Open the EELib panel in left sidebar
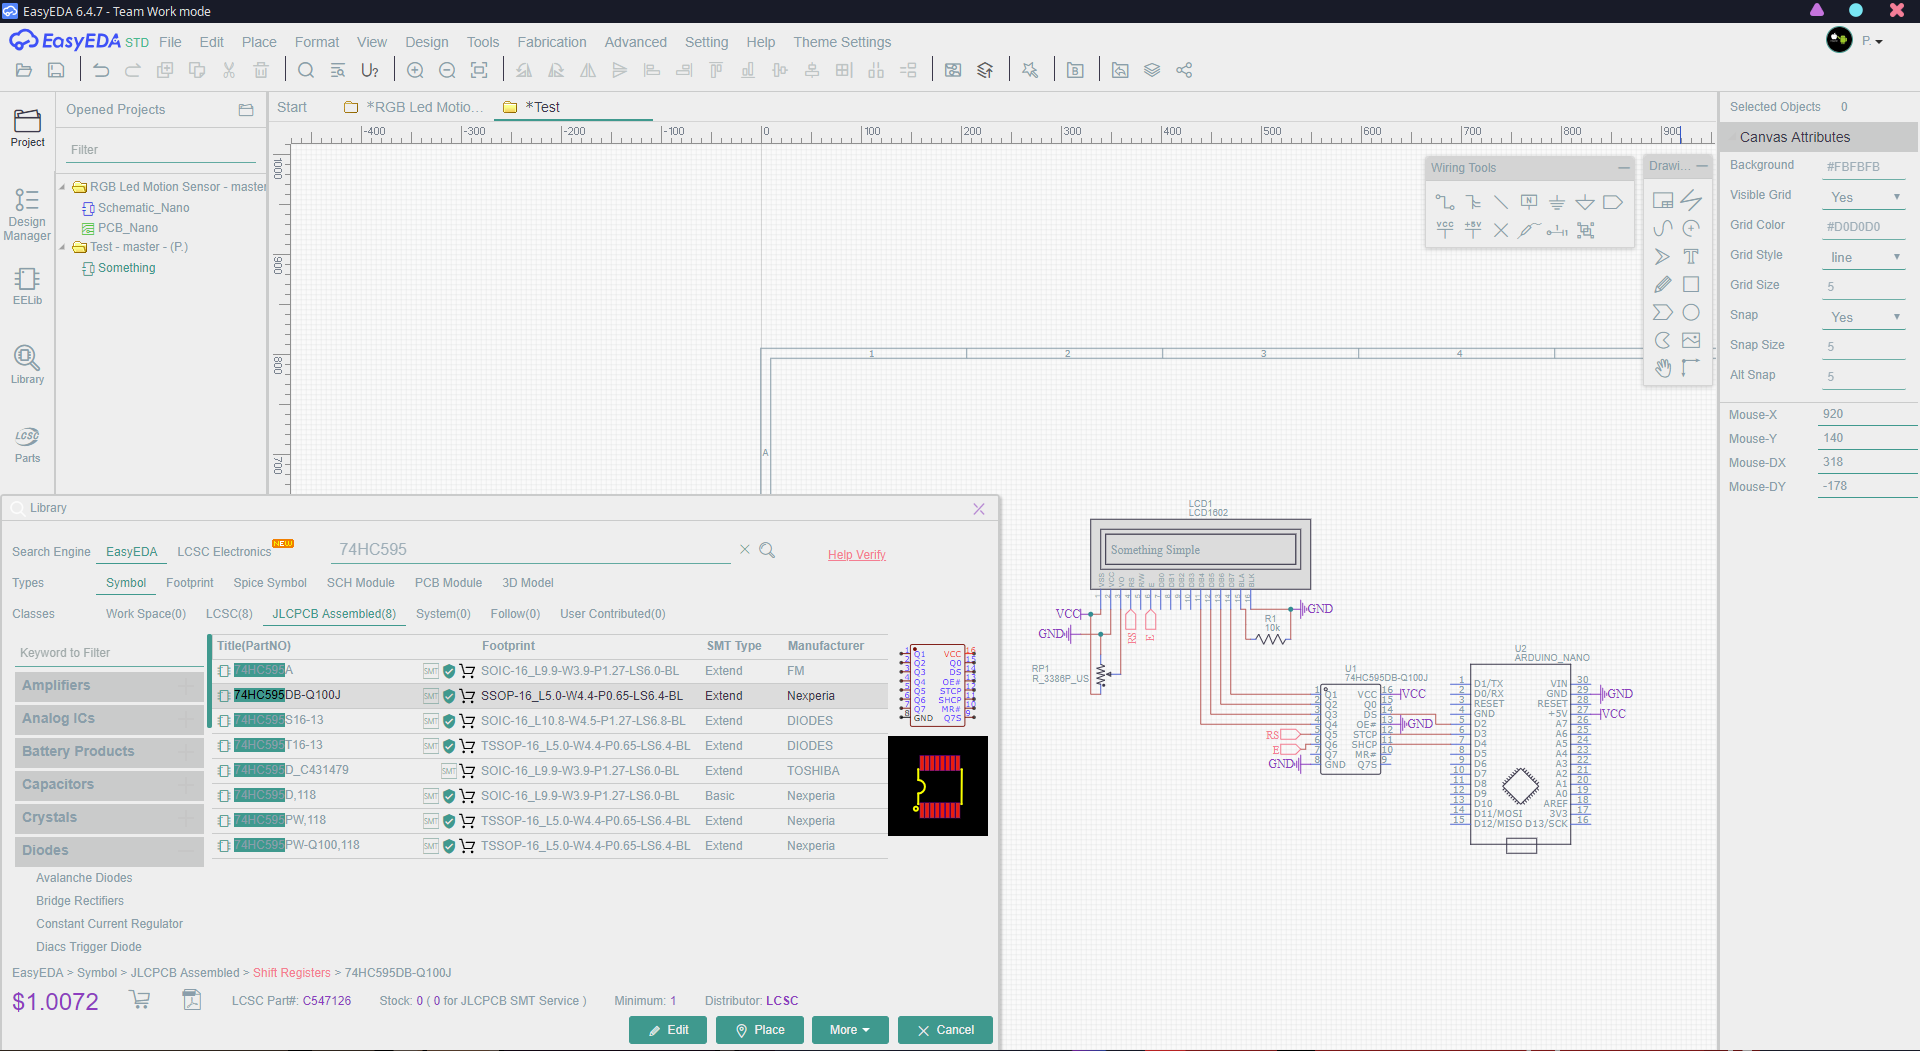Screen dimensions: 1920x1051 click(27, 286)
